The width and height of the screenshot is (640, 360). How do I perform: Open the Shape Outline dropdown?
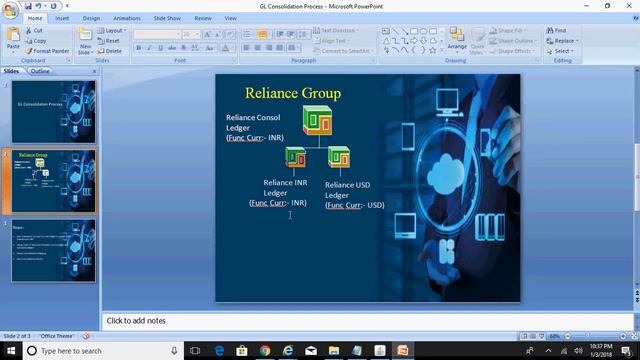tap(513, 41)
